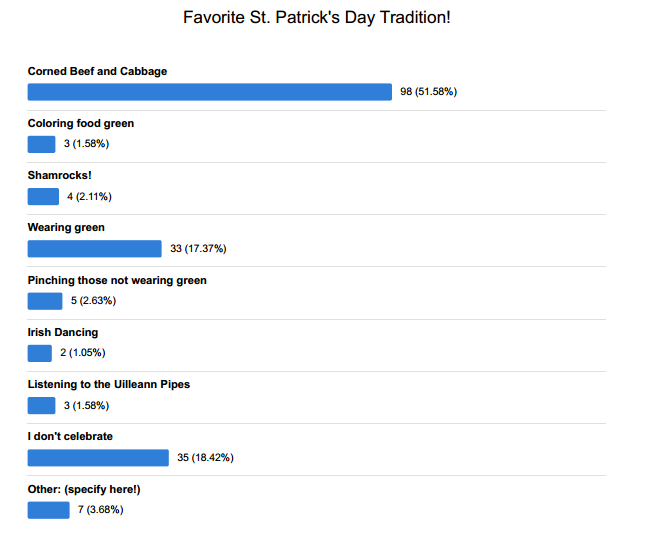Click the I don't celebrate label
Screen dimensions: 646x538
[70, 436]
